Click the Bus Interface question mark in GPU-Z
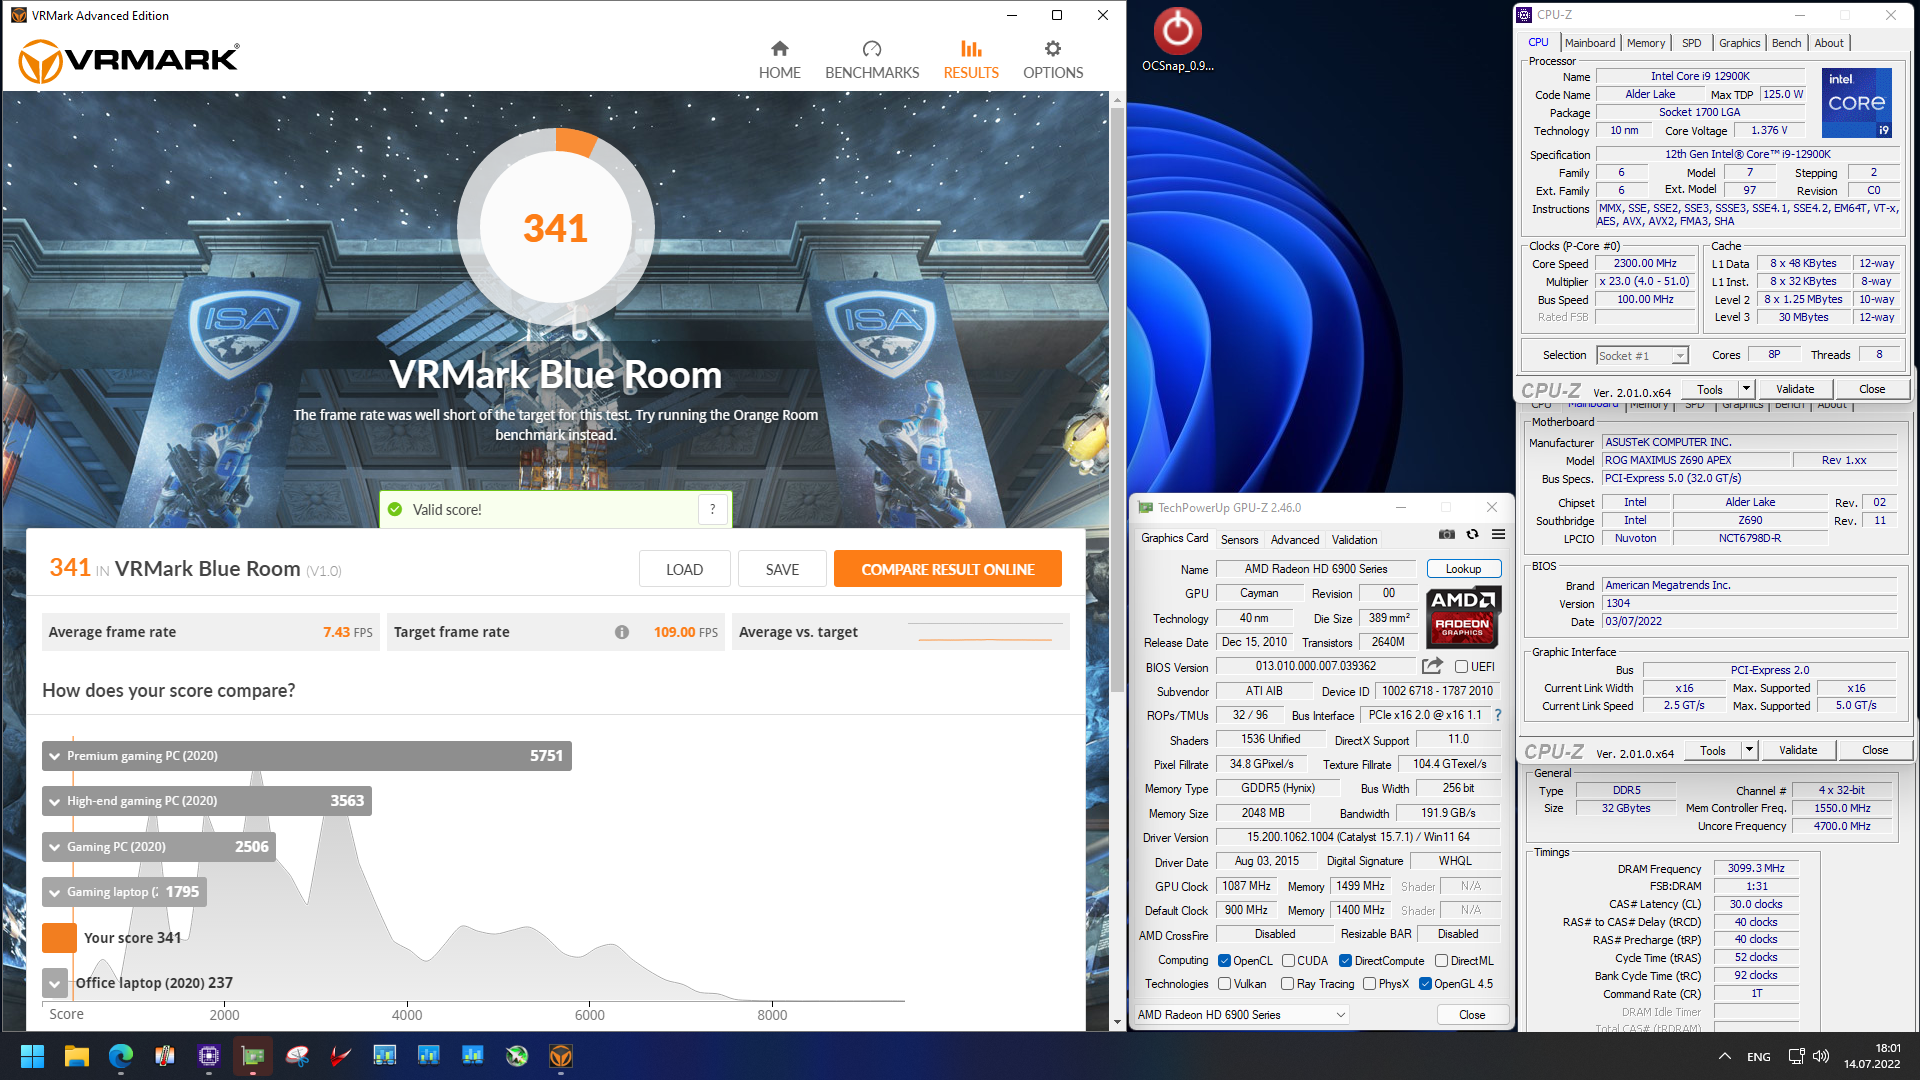Image resolution: width=1920 pixels, height=1080 pixels. click(x=1497, y=715)
